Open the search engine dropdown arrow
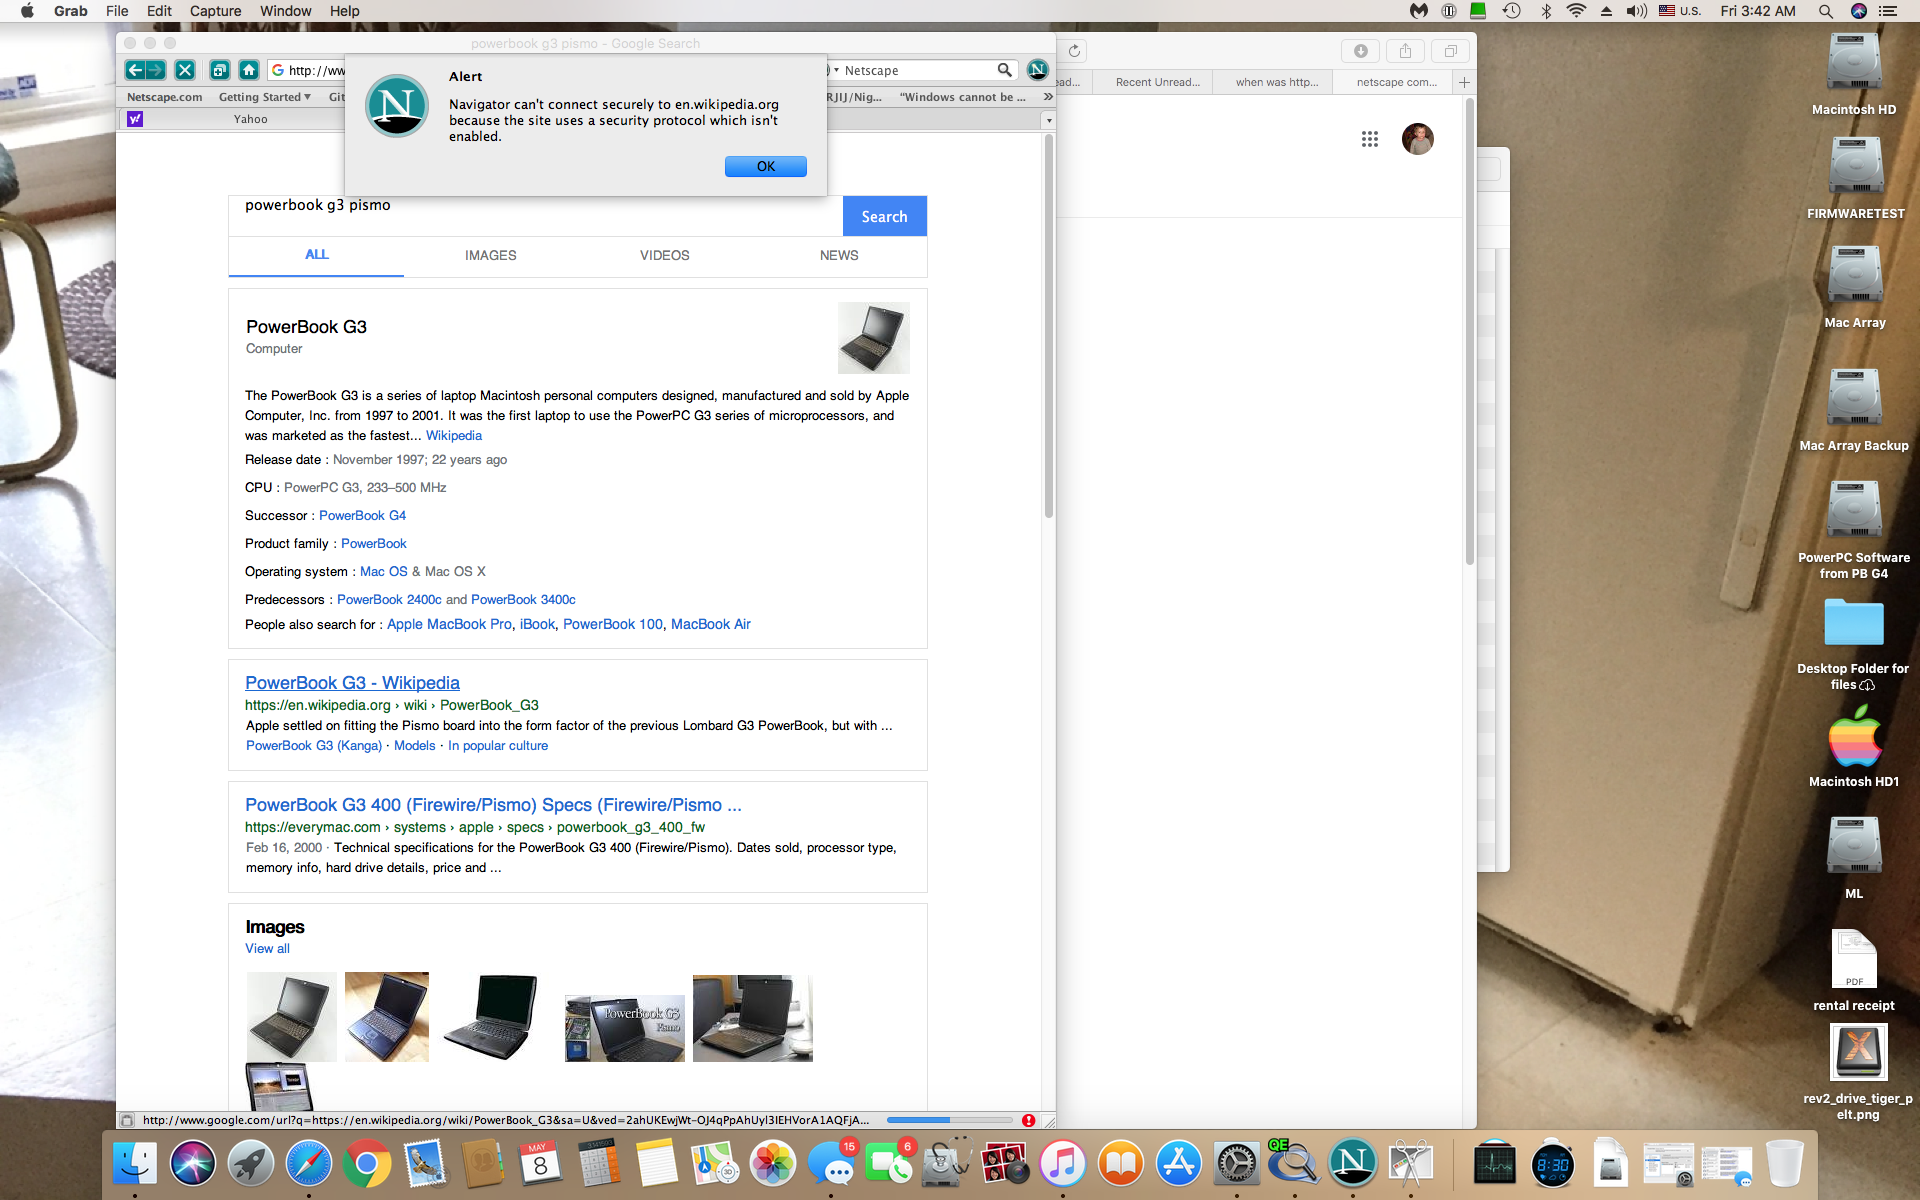The image size is (1920, 1200). pos(836,70)
